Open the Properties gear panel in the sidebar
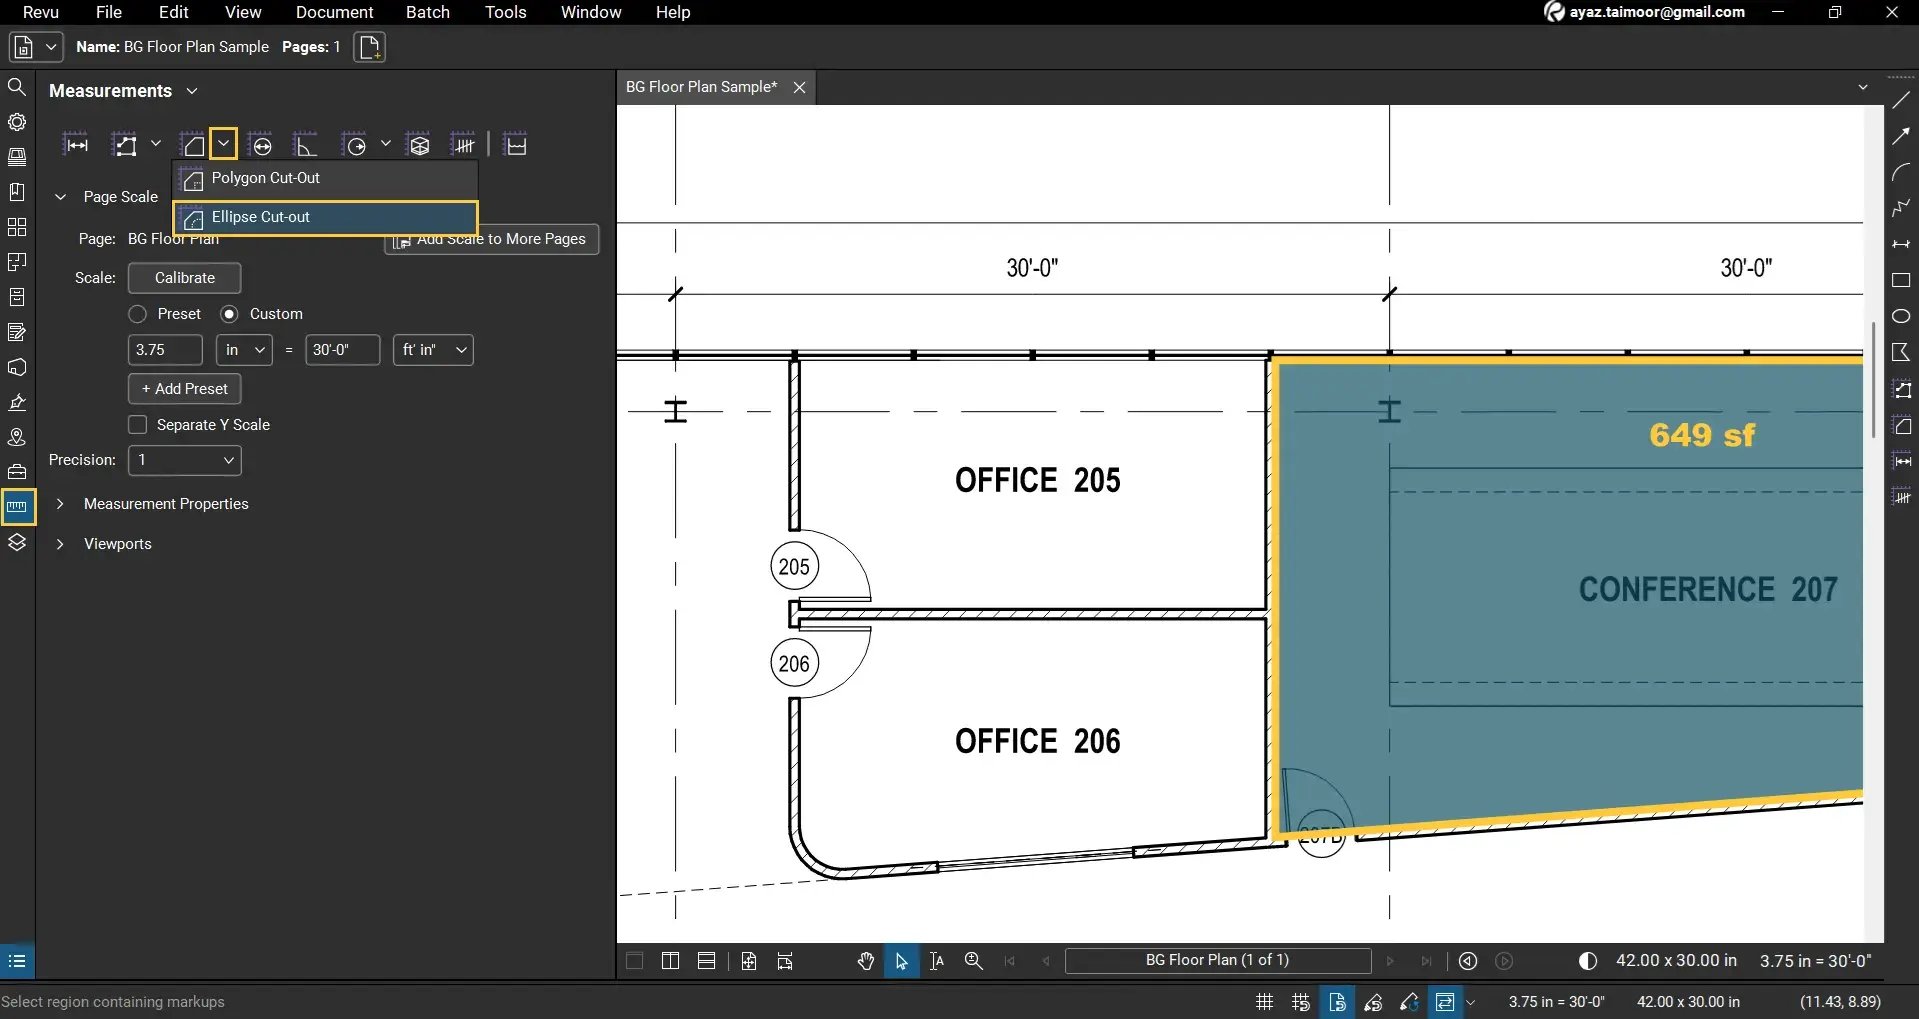1919x1019 pixels. [x=17, y=122]
